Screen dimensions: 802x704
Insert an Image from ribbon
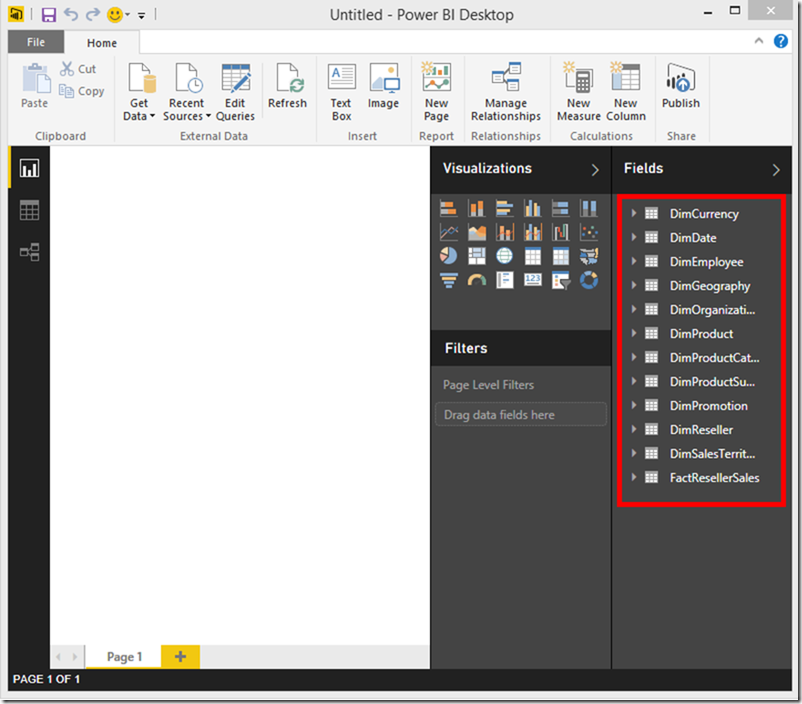point(384,86)
